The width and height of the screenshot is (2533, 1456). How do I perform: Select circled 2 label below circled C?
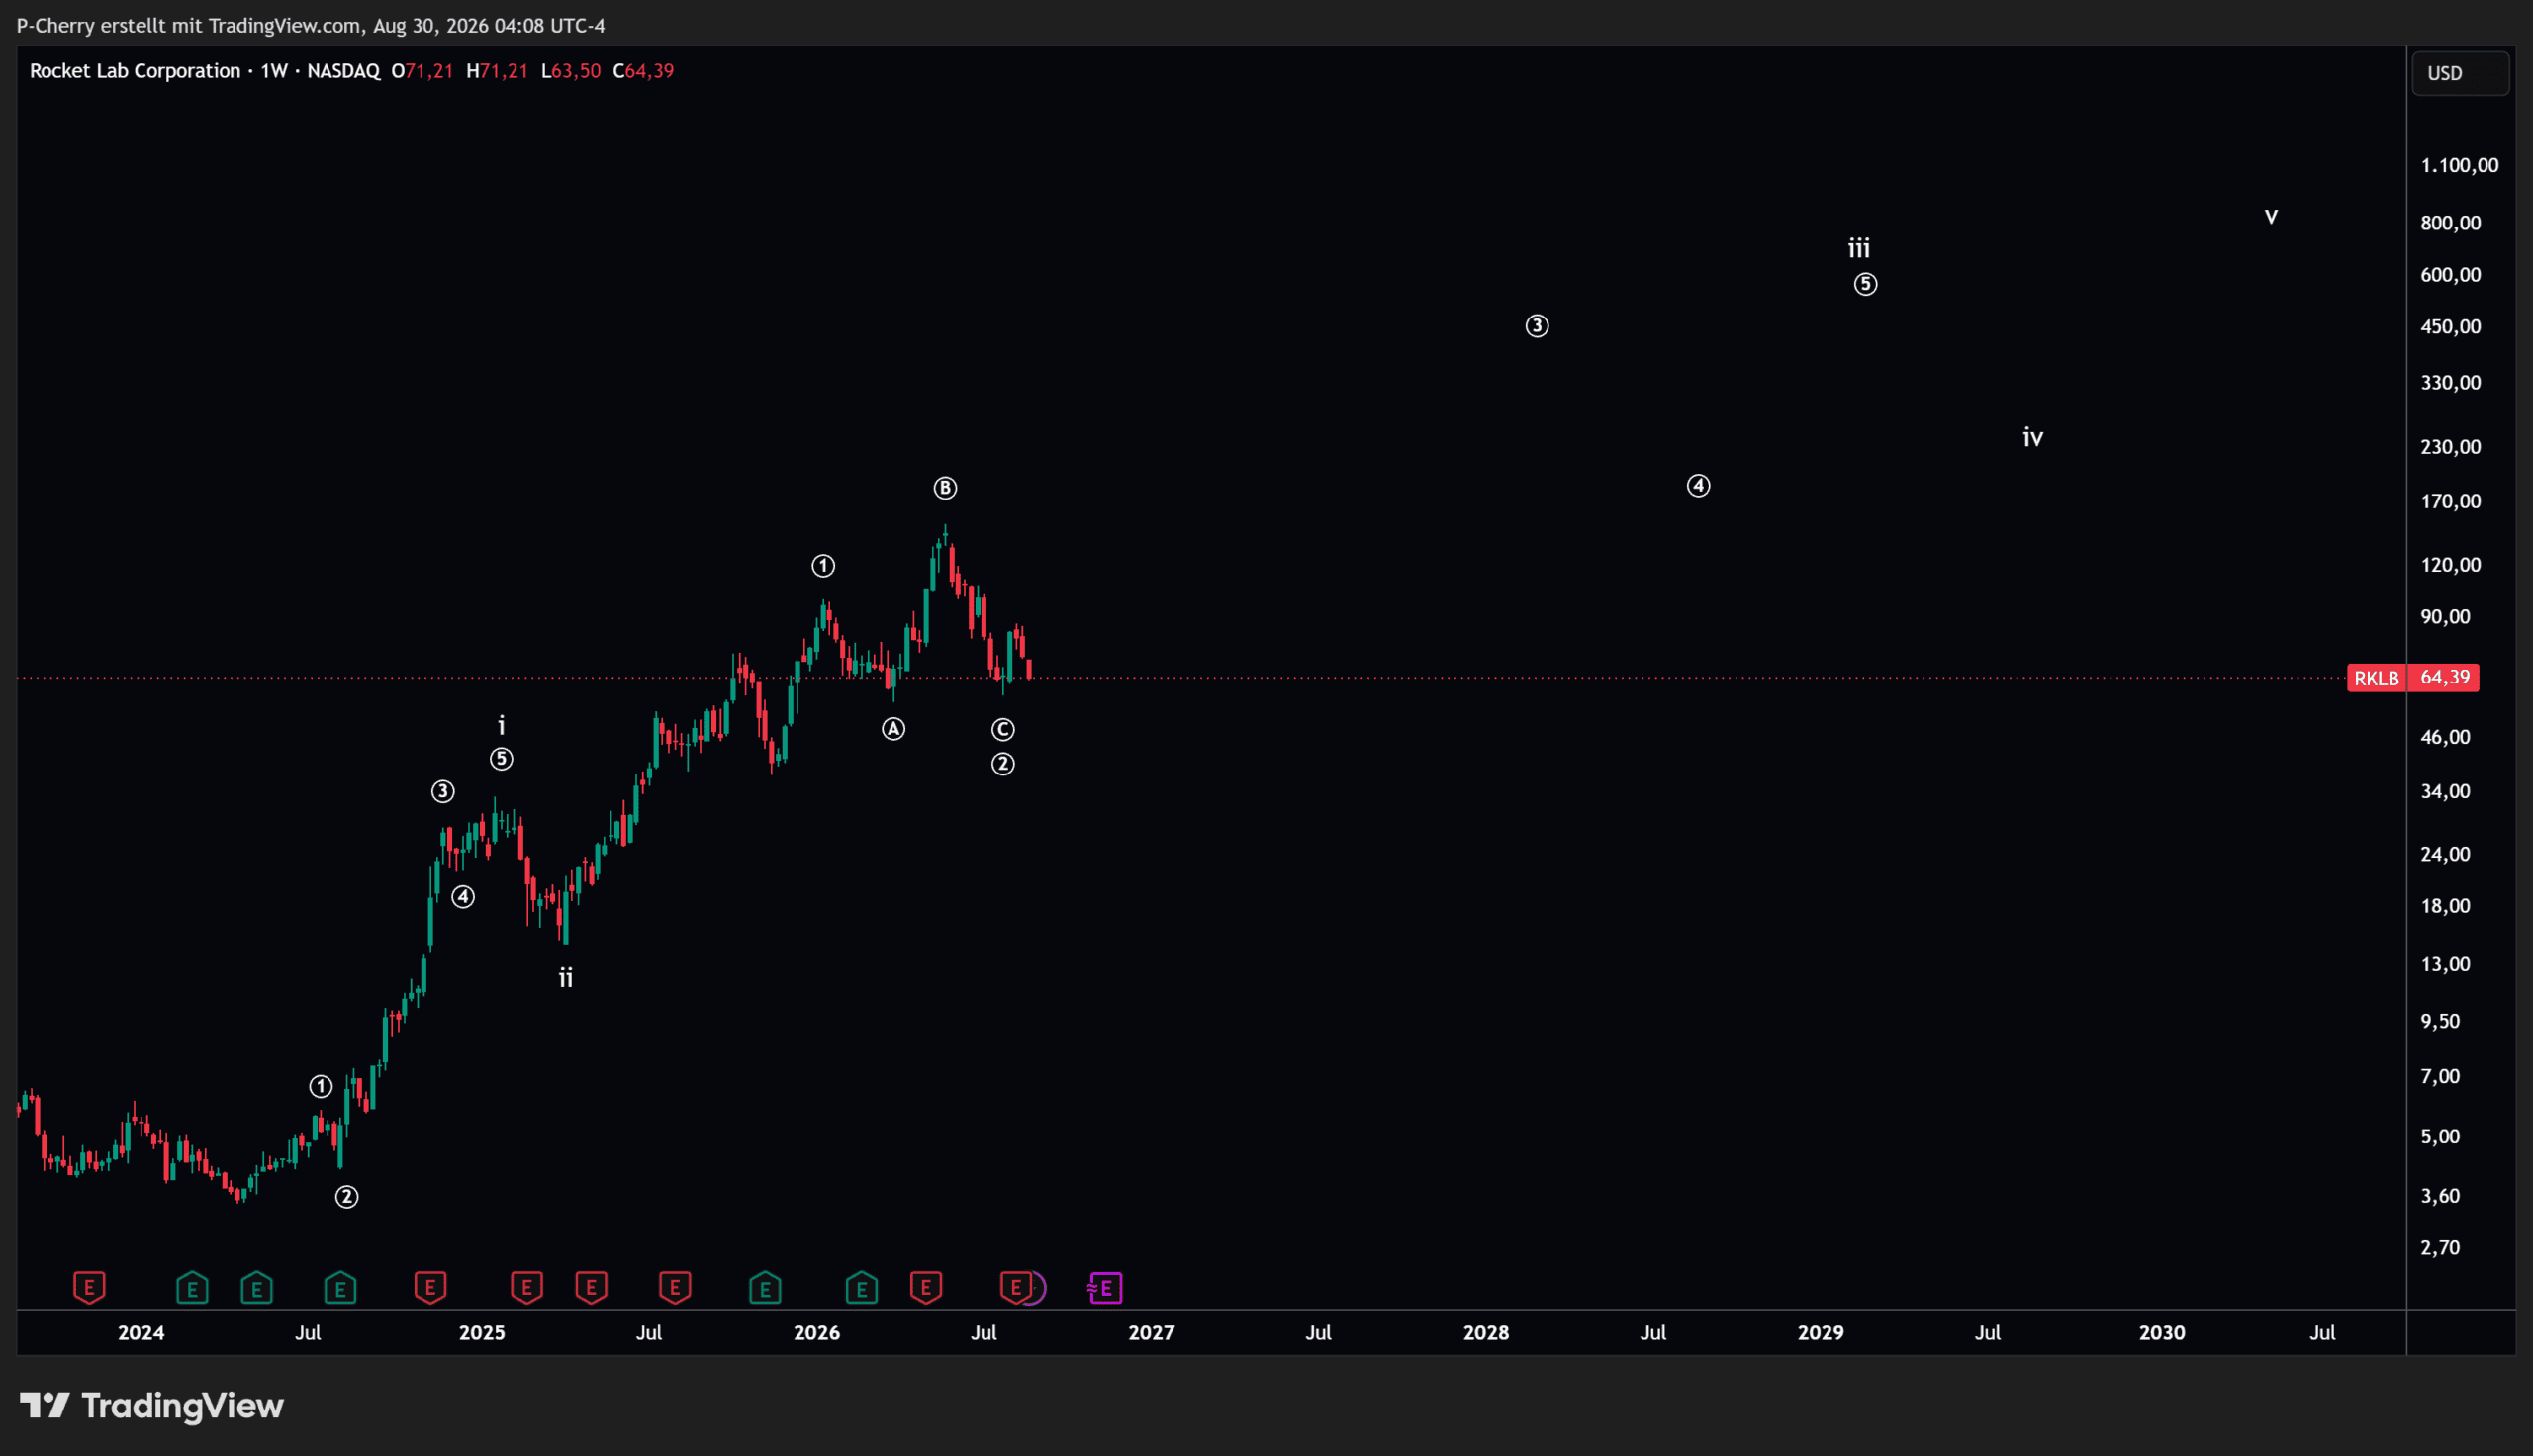(x=1003, y=764)
